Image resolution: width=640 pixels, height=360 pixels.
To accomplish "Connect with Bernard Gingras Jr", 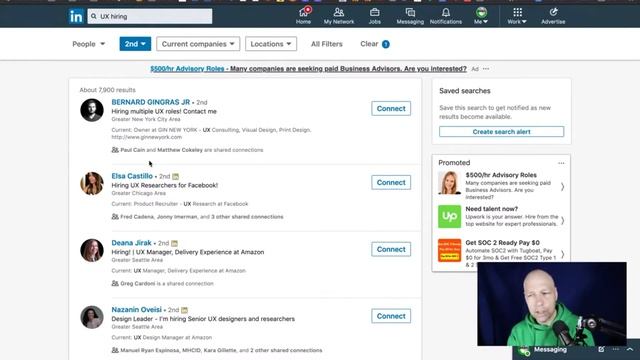I will (x=391, y=109).
